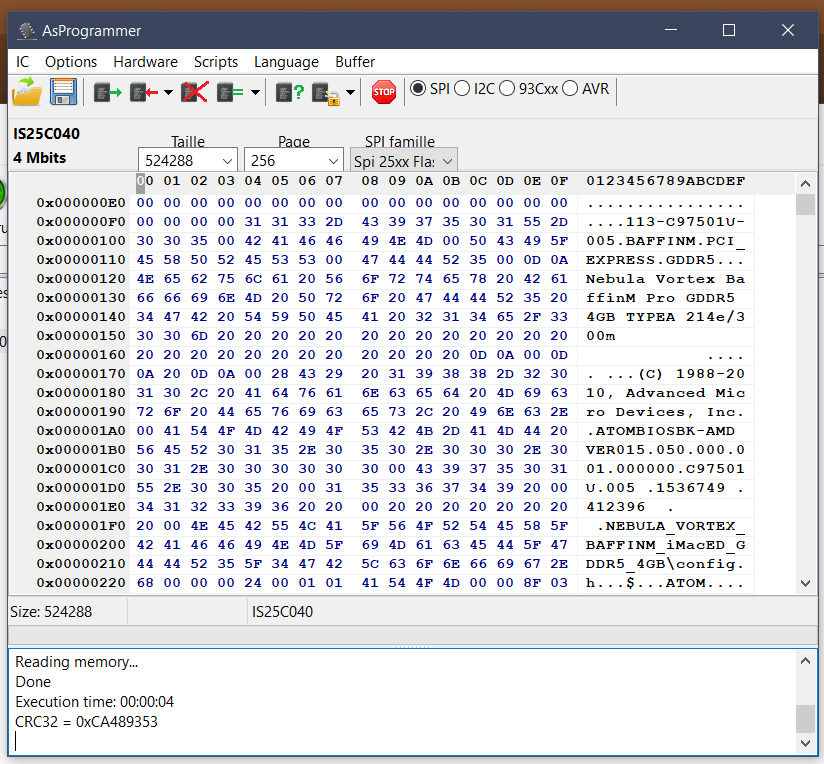
Task: Close the AsProgrammer window
Action: (x=788, y=30)
